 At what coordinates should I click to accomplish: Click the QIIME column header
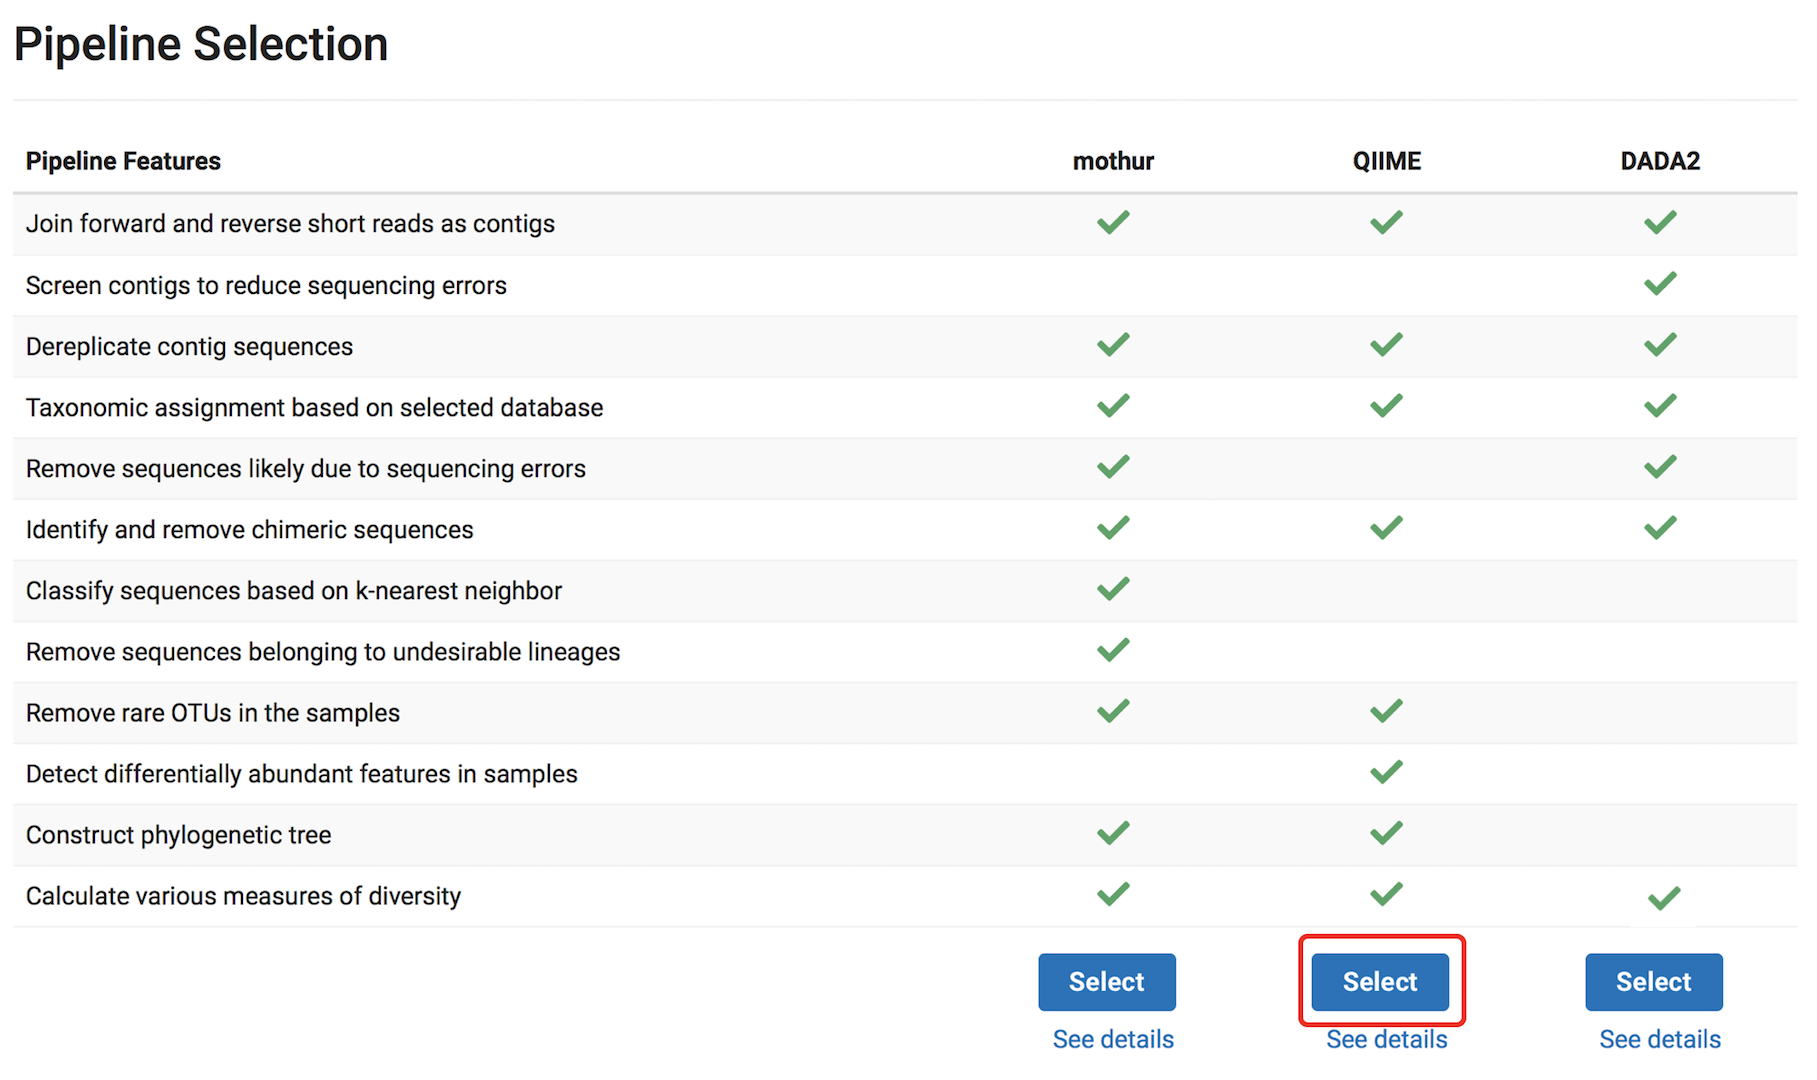1386,161
